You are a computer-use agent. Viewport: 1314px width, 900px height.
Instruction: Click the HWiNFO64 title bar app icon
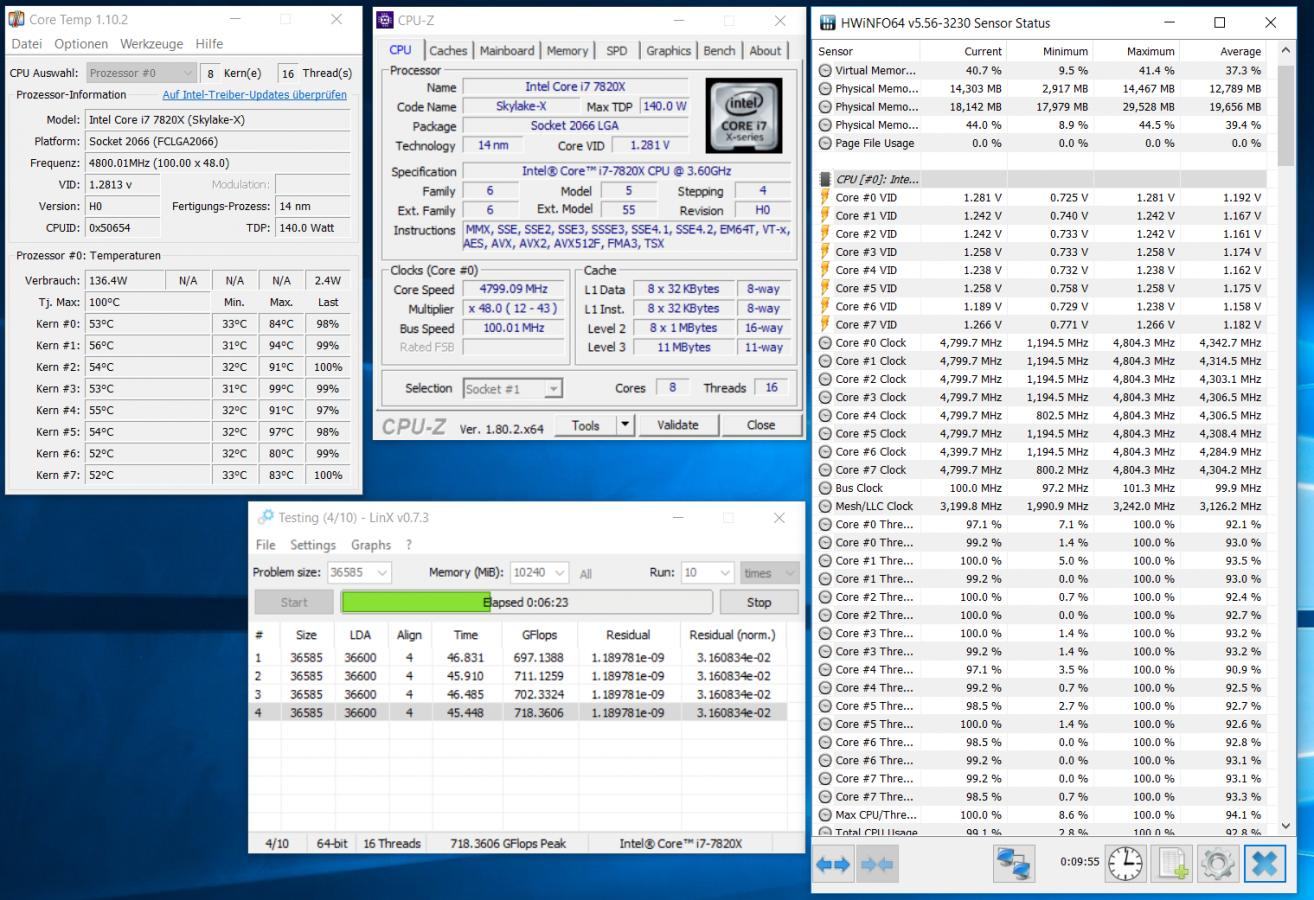827,22
